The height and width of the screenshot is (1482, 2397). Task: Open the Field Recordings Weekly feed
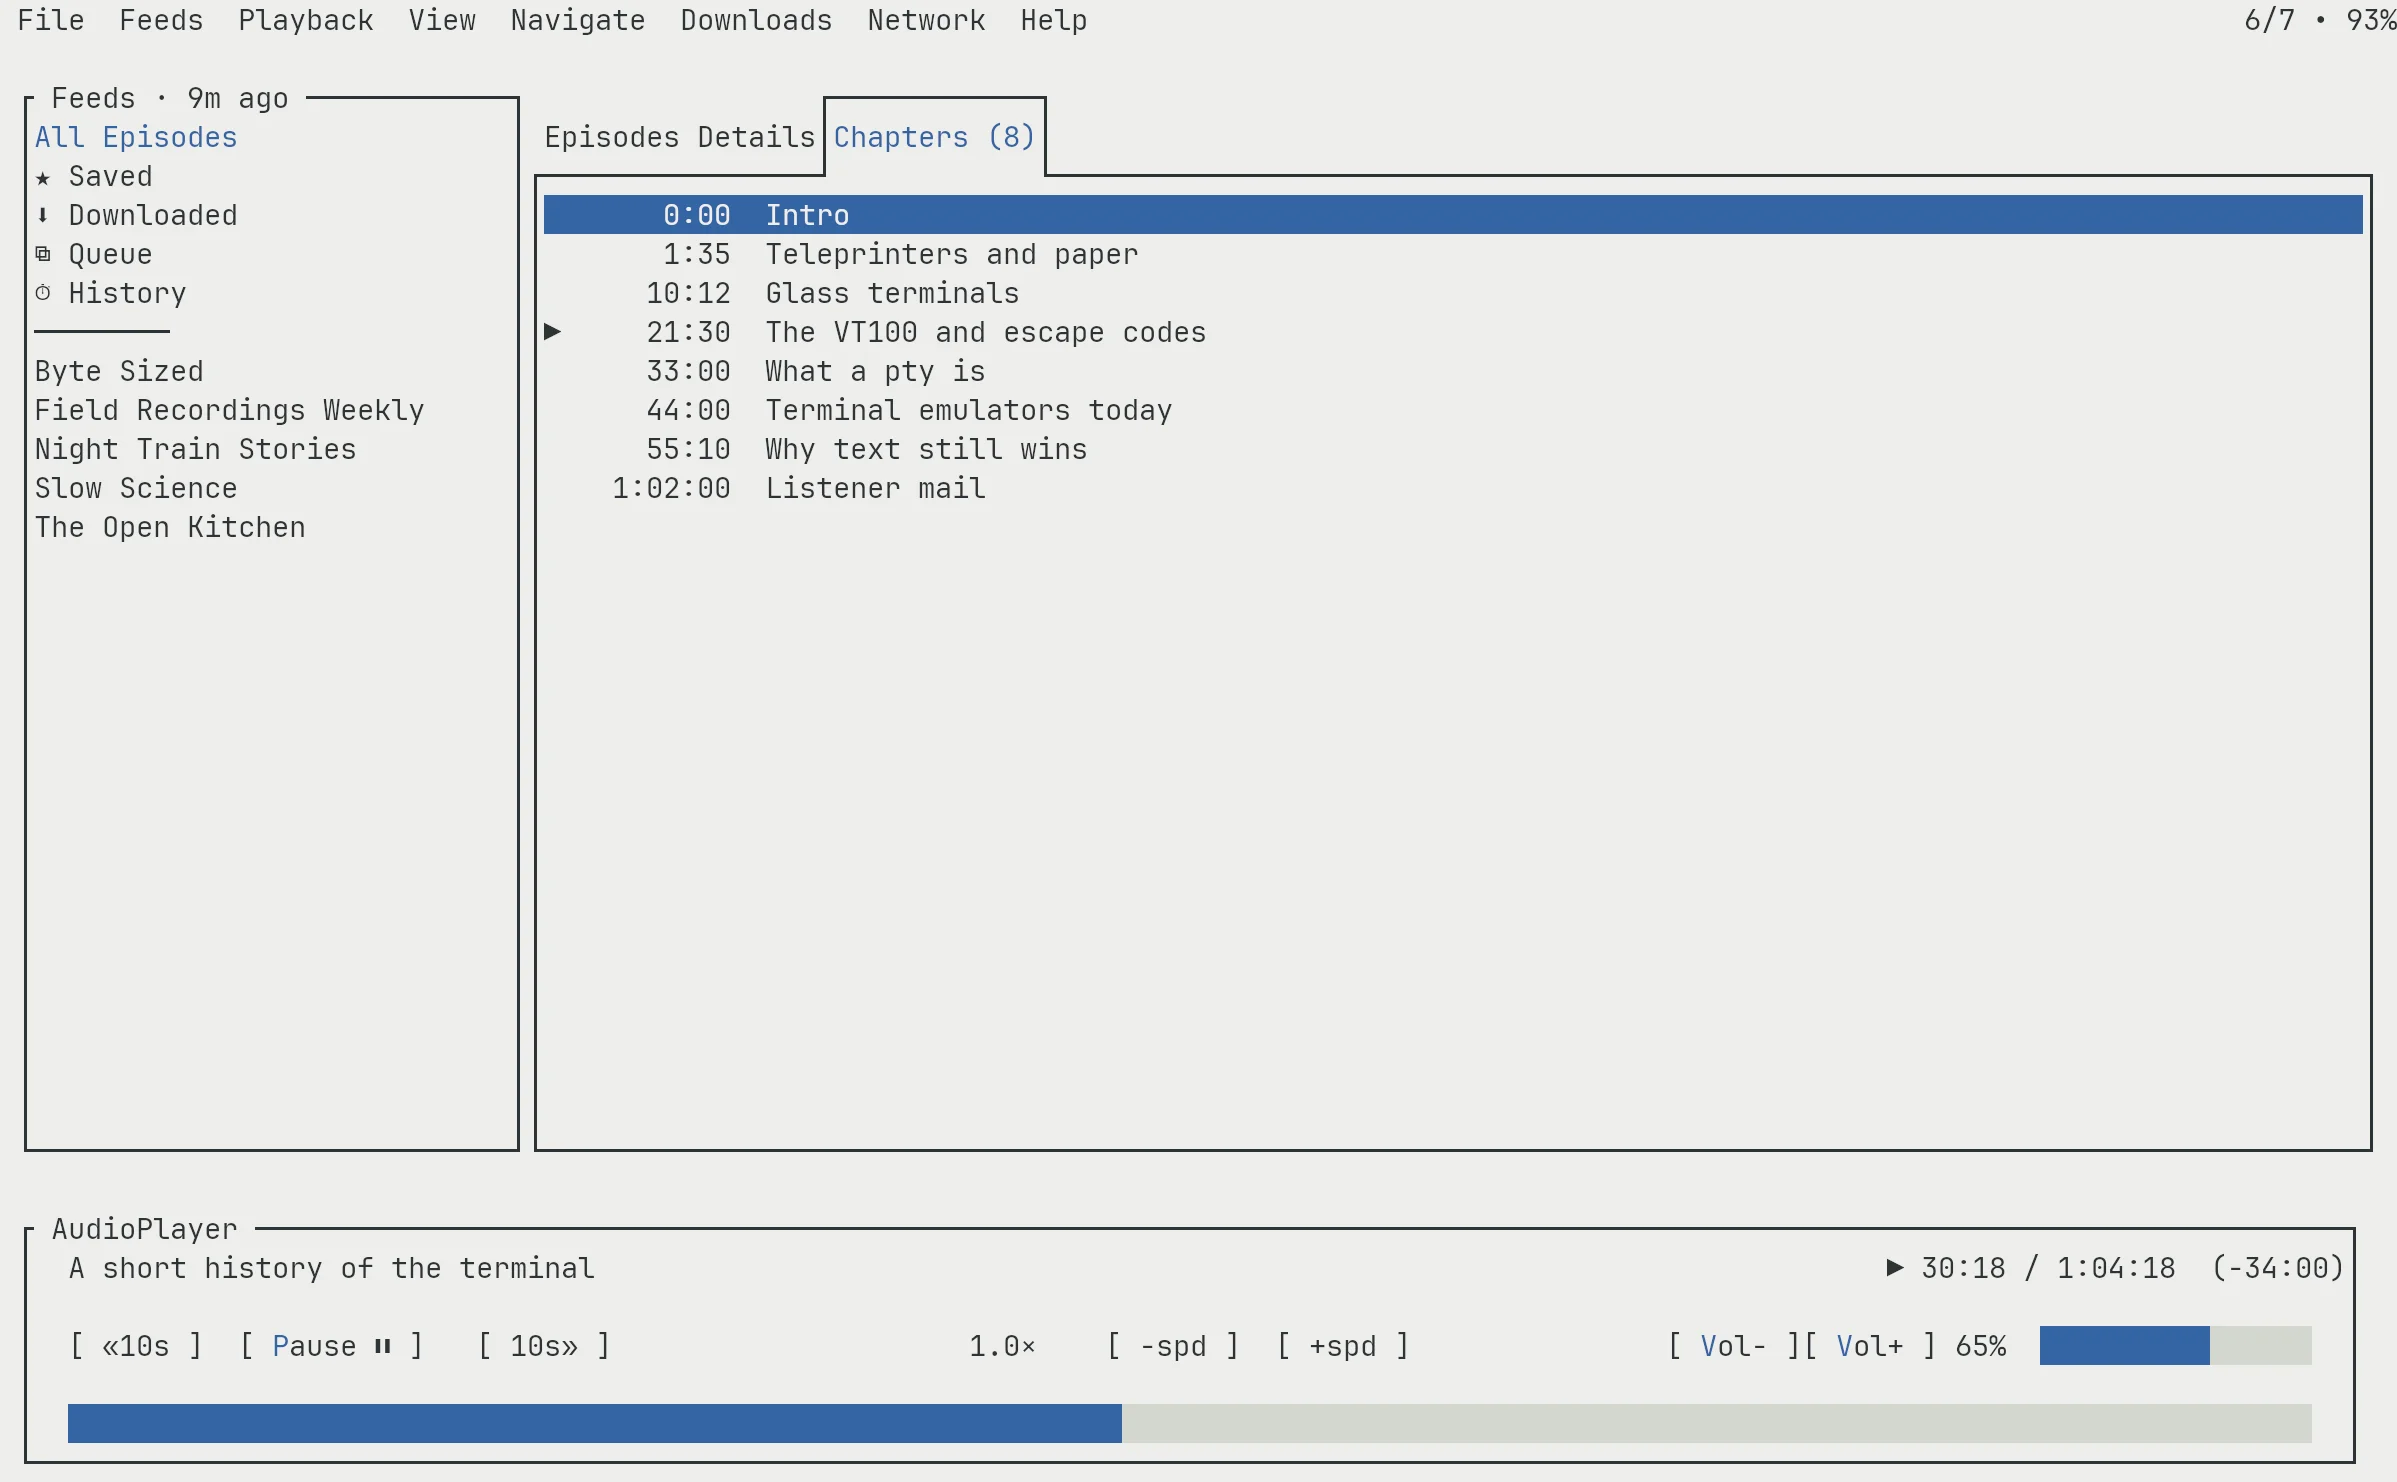(230, 410)
